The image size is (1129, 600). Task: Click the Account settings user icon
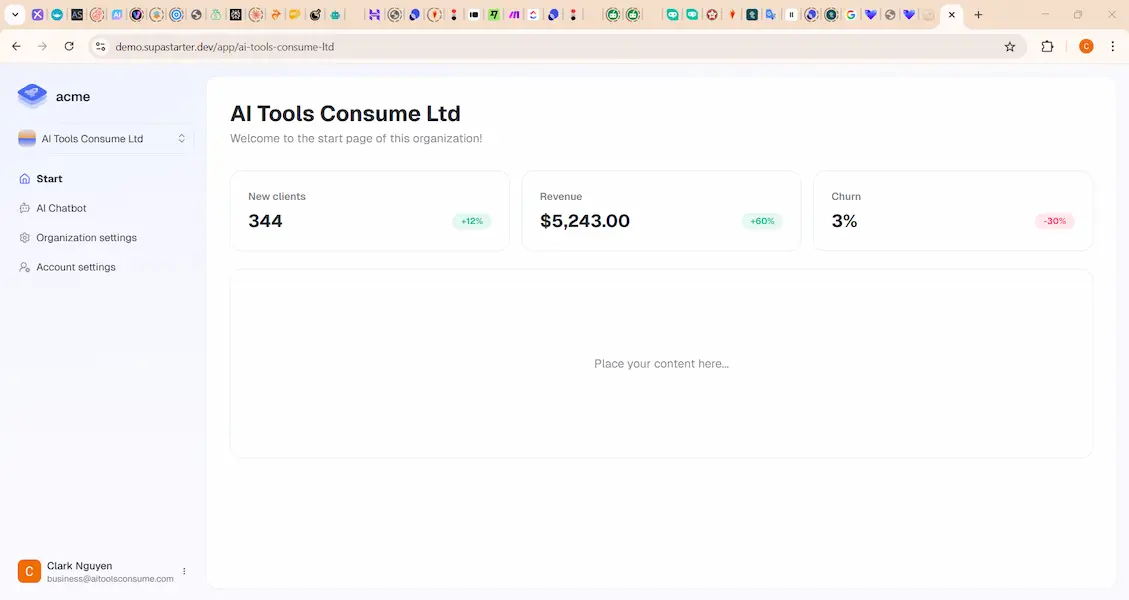coord(25,267)
